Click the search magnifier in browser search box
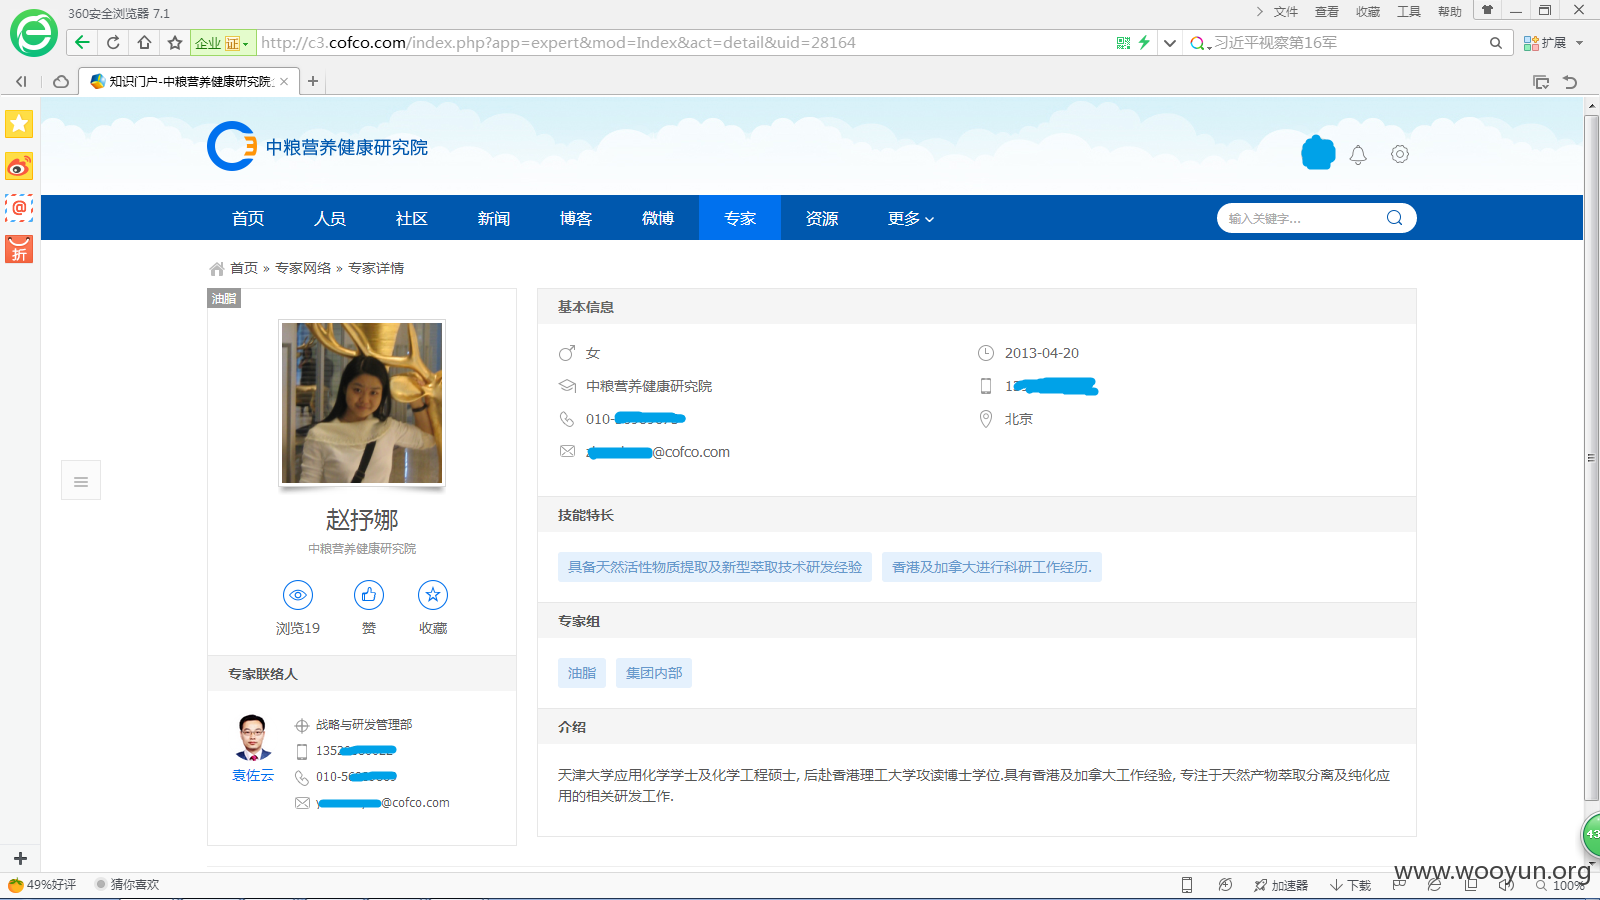The width and height of the screenshot is (1600, 900). [1495, 43]
